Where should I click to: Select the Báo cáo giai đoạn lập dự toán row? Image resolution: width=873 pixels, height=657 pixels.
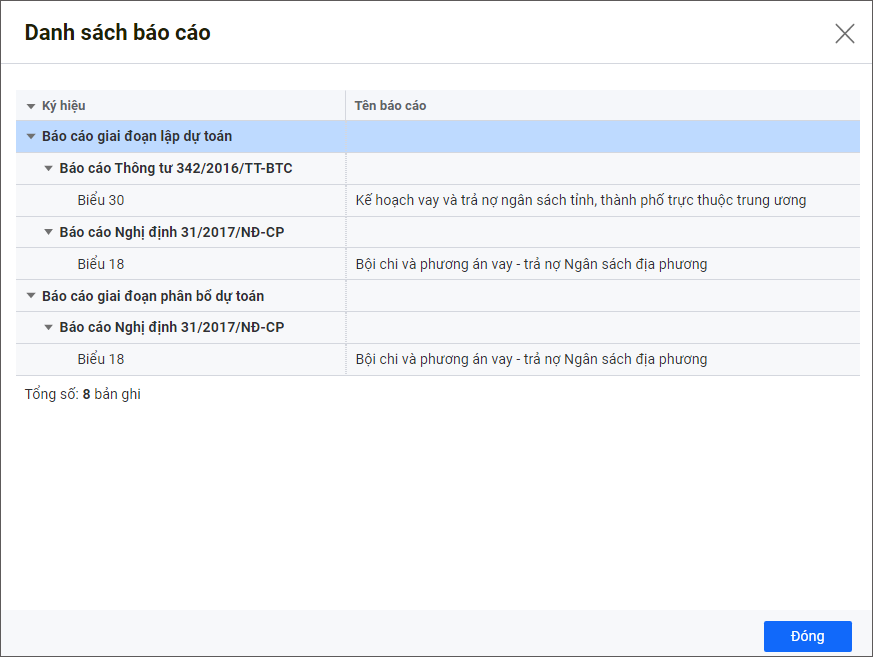[x=137, y=137]
